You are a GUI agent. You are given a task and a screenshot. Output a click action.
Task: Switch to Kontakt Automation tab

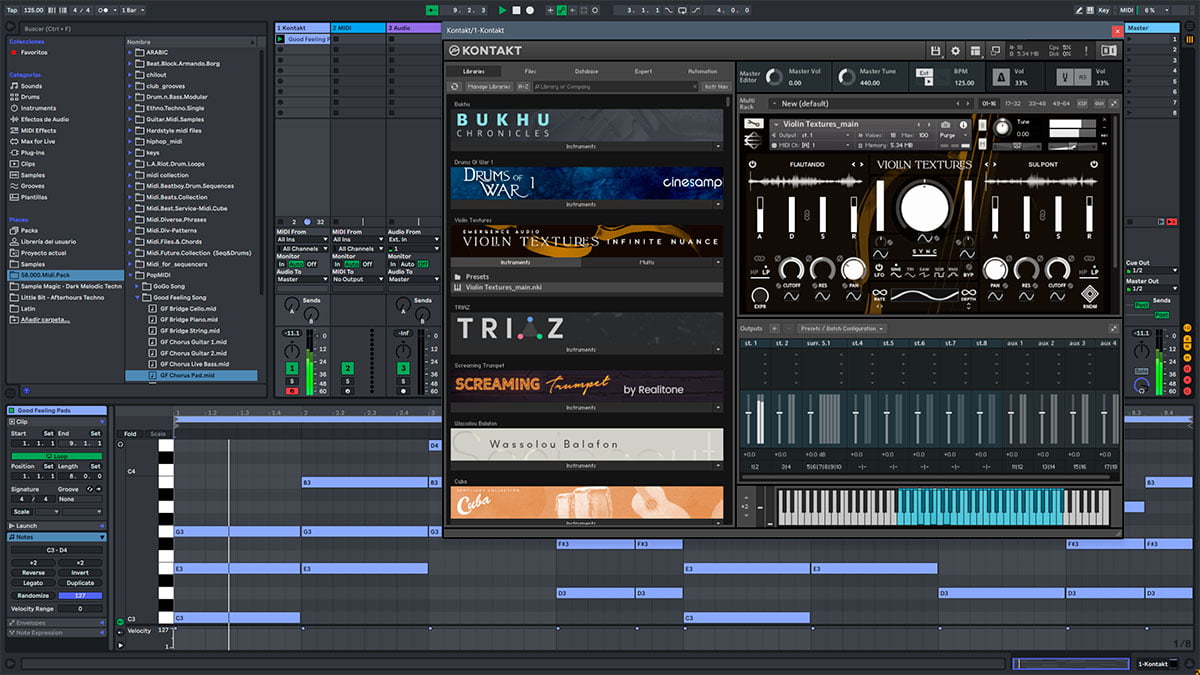point(702,71)
